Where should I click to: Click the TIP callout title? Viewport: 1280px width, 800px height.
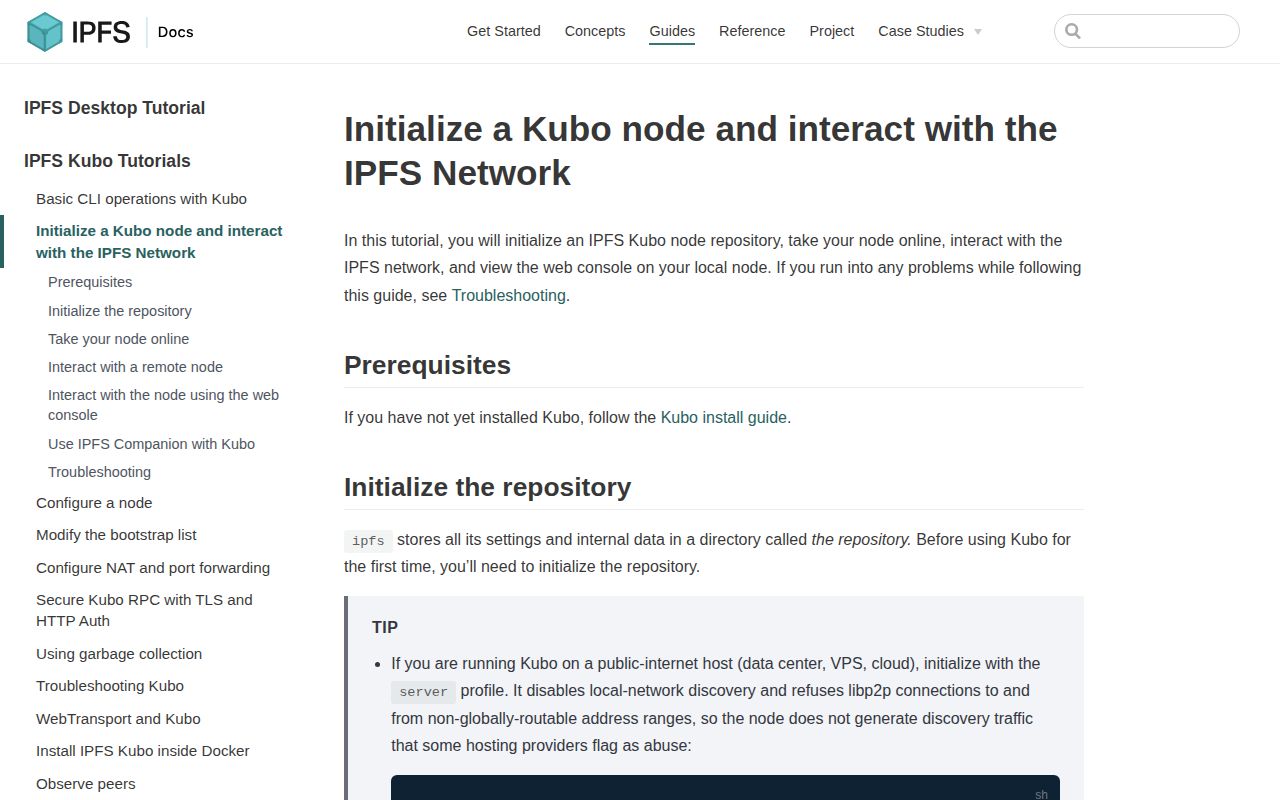click(385, 628)
